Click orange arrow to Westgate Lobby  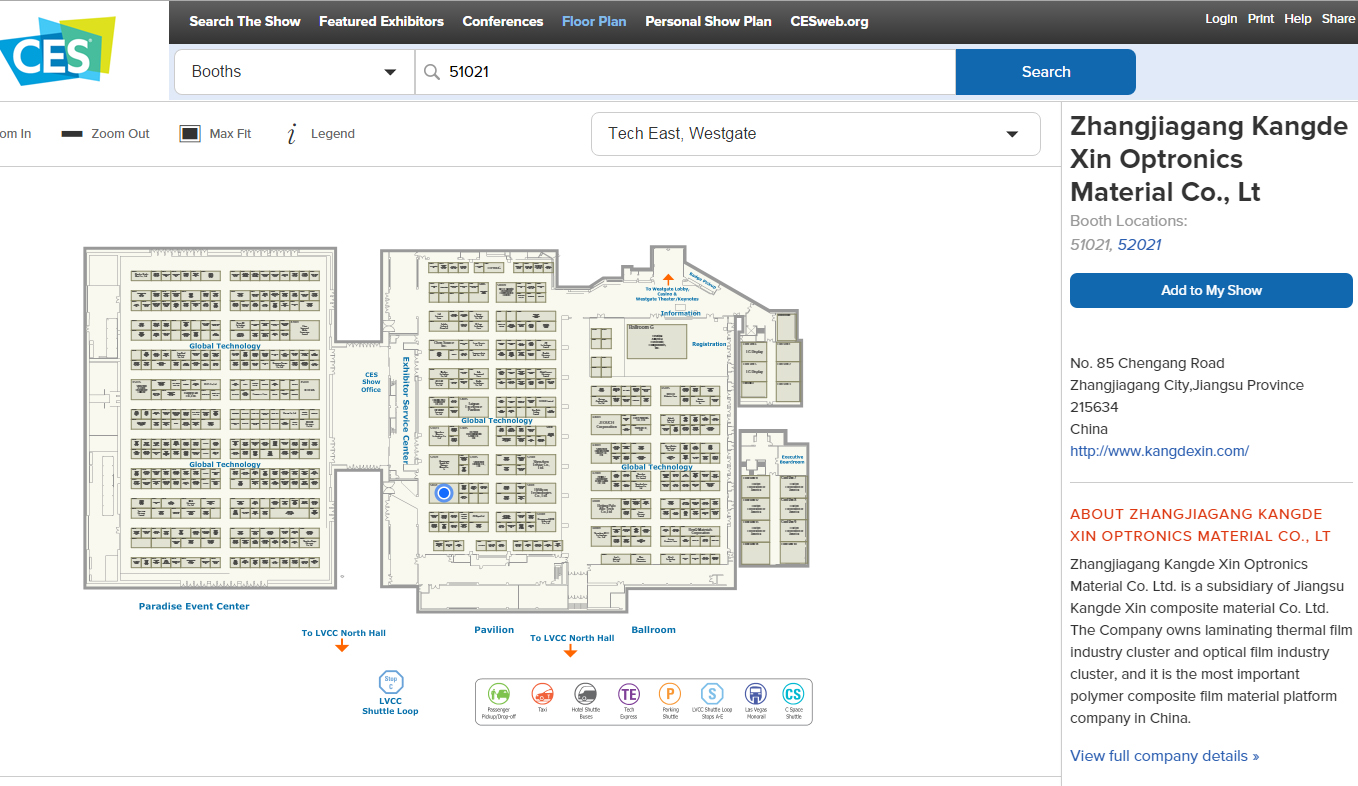668,278
